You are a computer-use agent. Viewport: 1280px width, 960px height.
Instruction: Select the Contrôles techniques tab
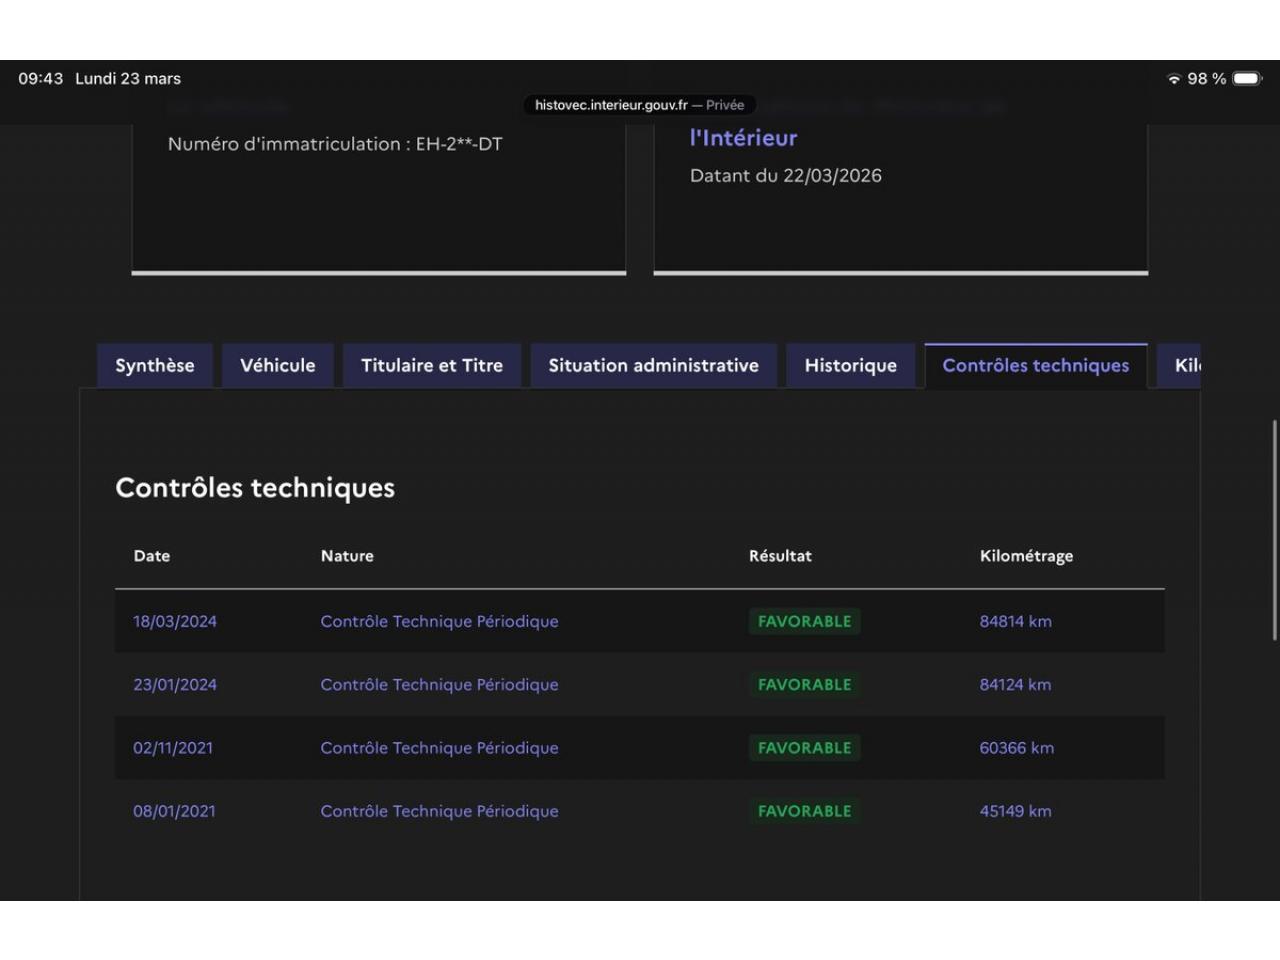(1035, 366)
